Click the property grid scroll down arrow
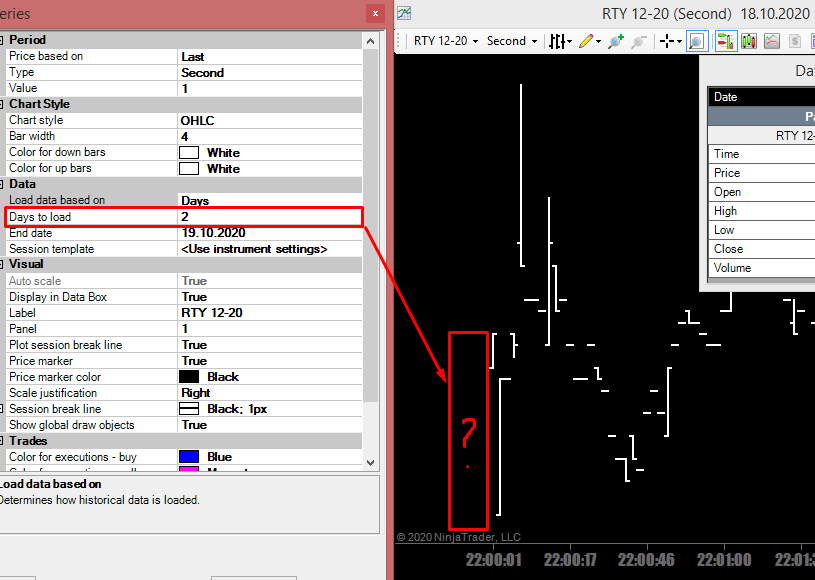 coord(371,463)
